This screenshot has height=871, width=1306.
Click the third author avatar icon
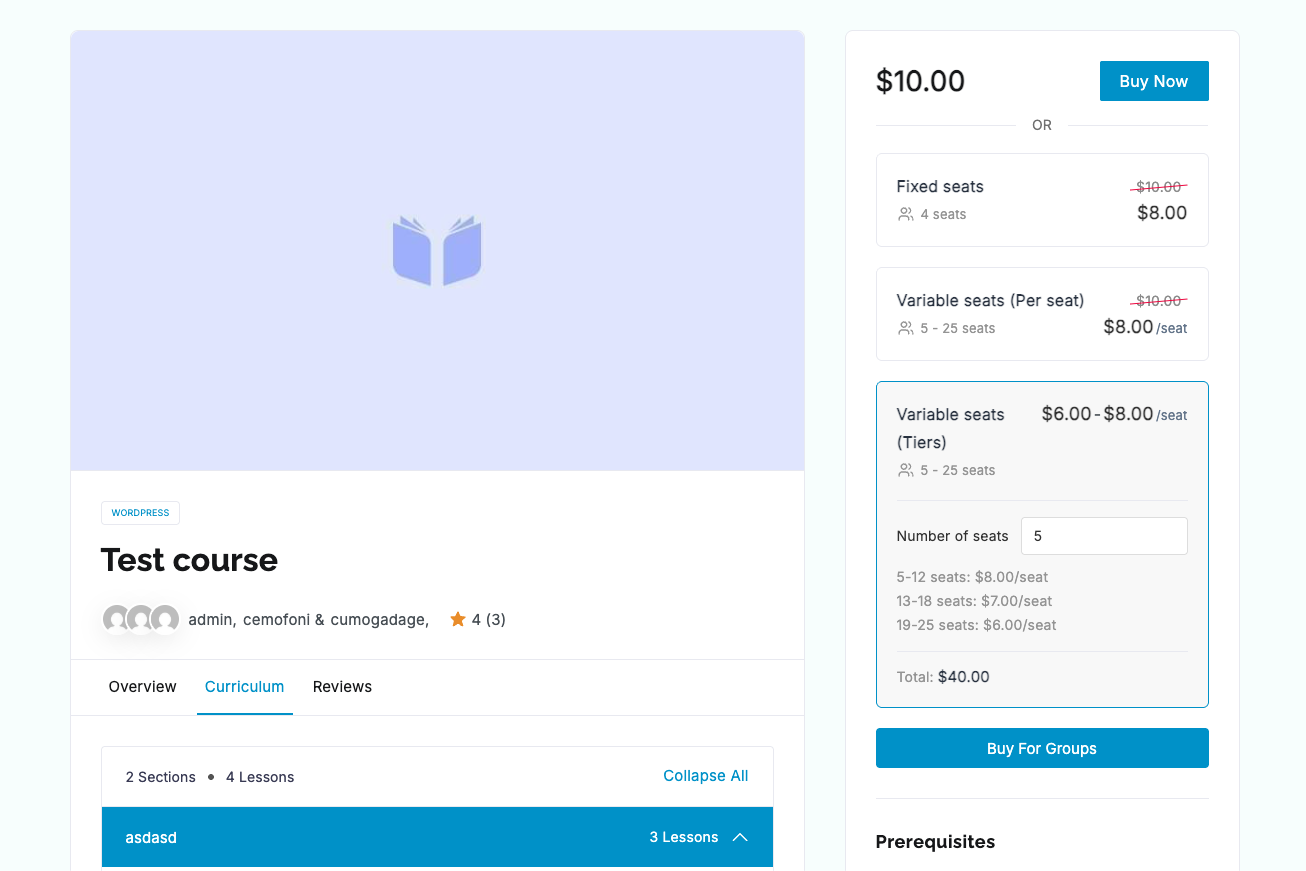click(x=163, y=619)
